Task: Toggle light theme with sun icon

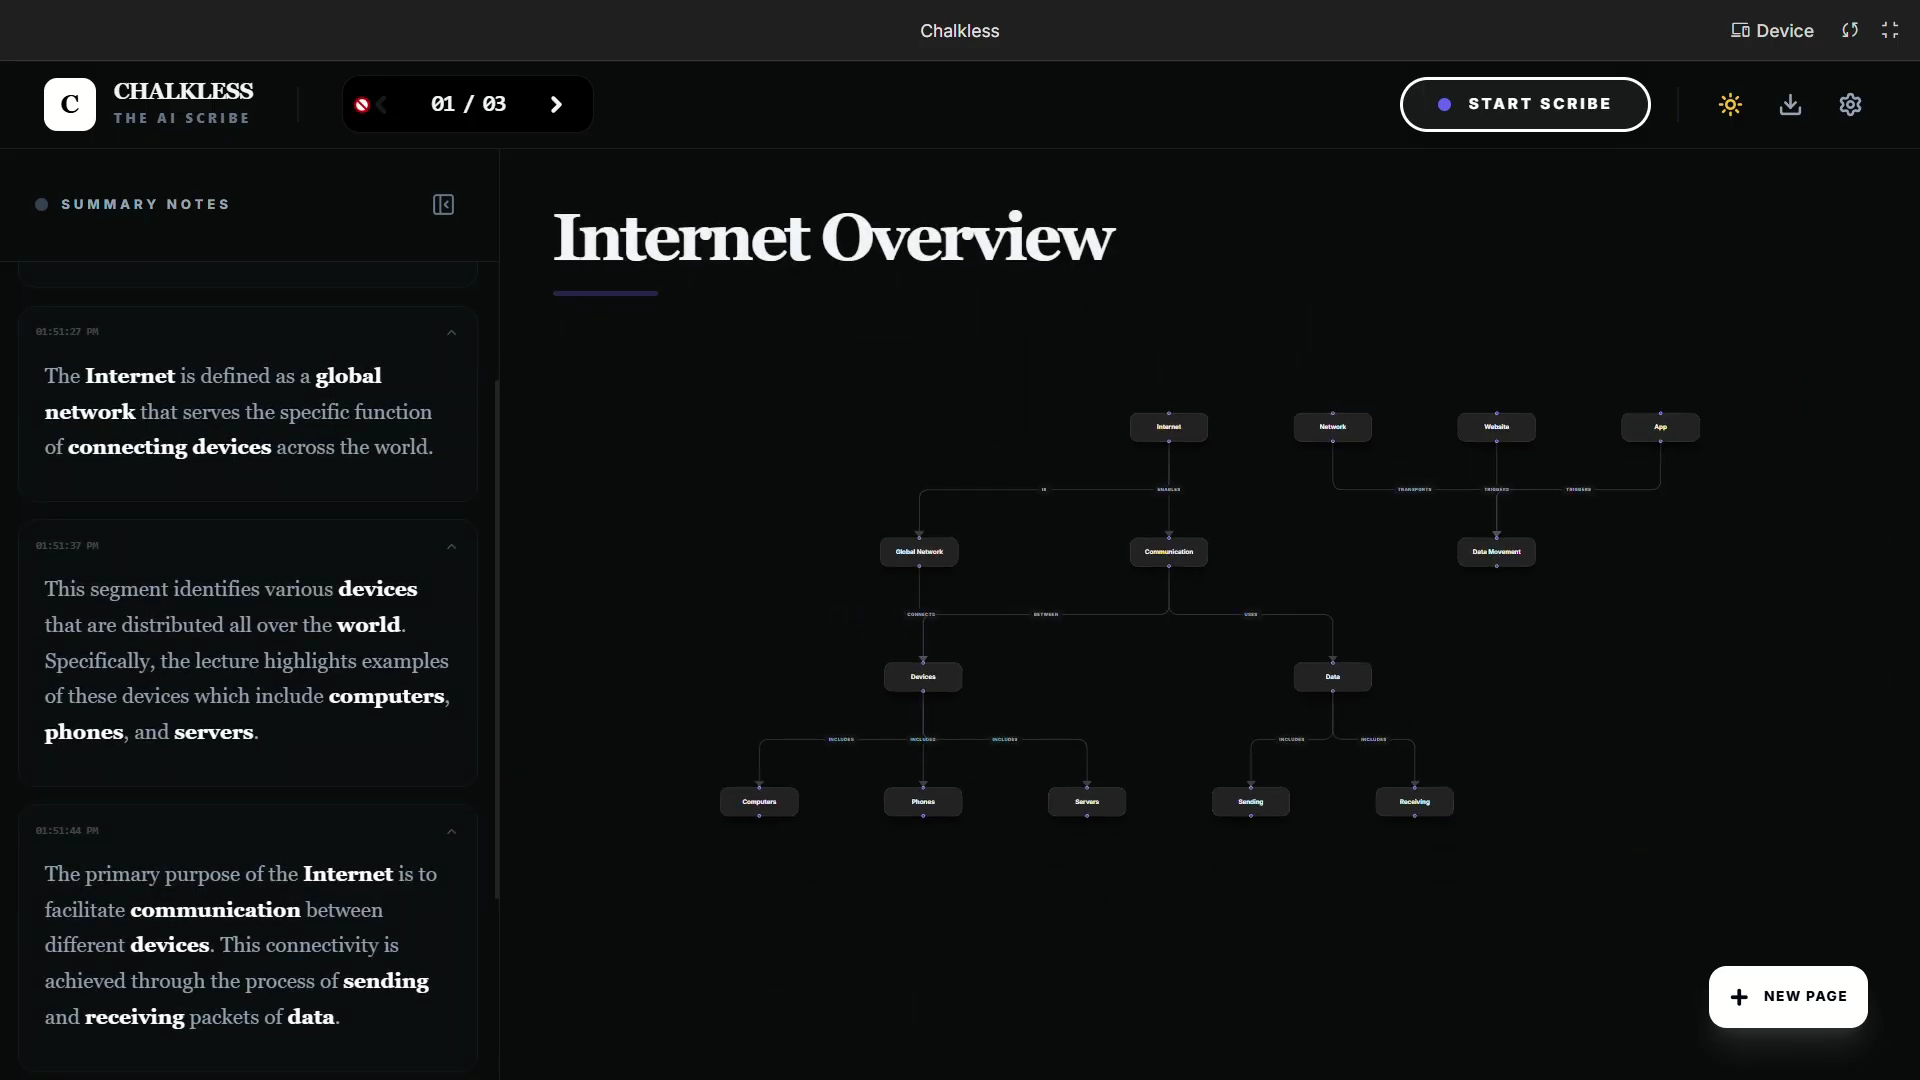Action: (x=1730, y=104)
